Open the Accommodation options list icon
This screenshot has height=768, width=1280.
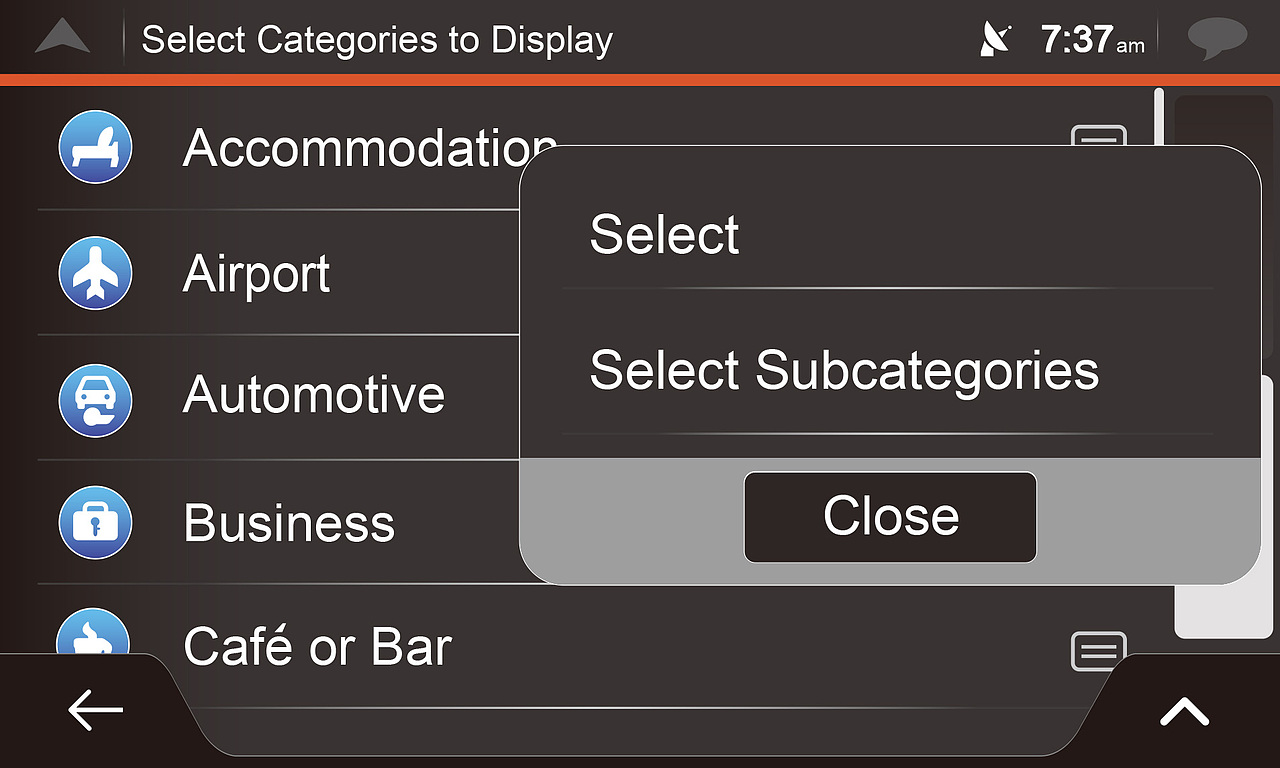[1098, 136]
